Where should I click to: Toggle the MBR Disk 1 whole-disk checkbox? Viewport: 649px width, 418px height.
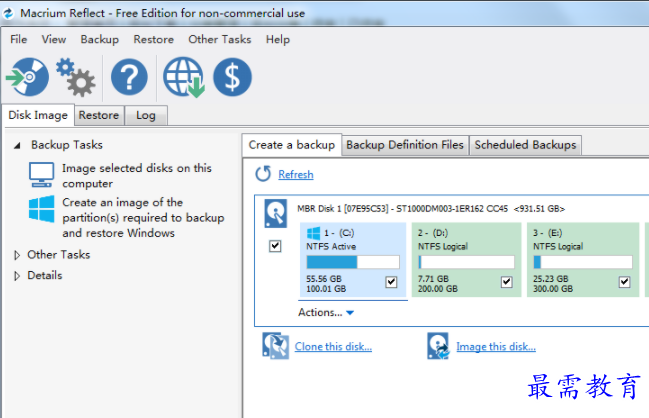[x=275, y=246]
